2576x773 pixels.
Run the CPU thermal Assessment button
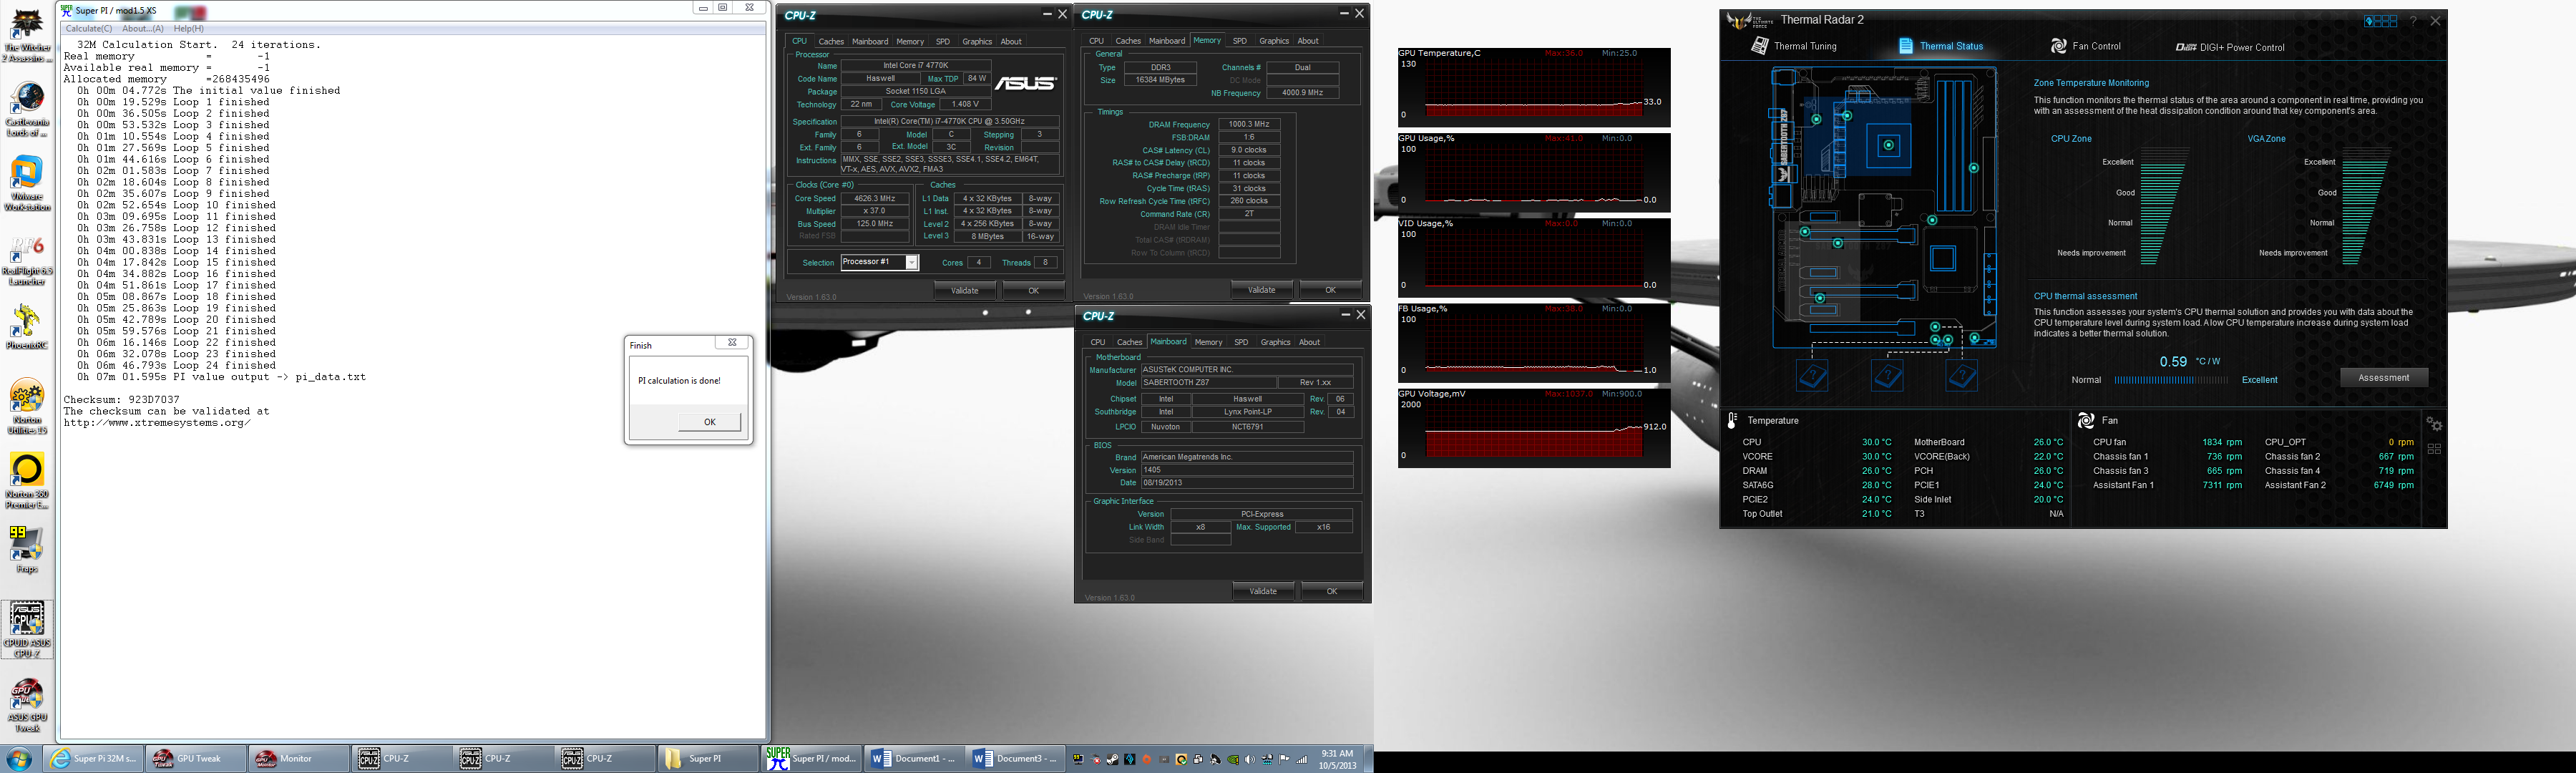pos(2384,378)
